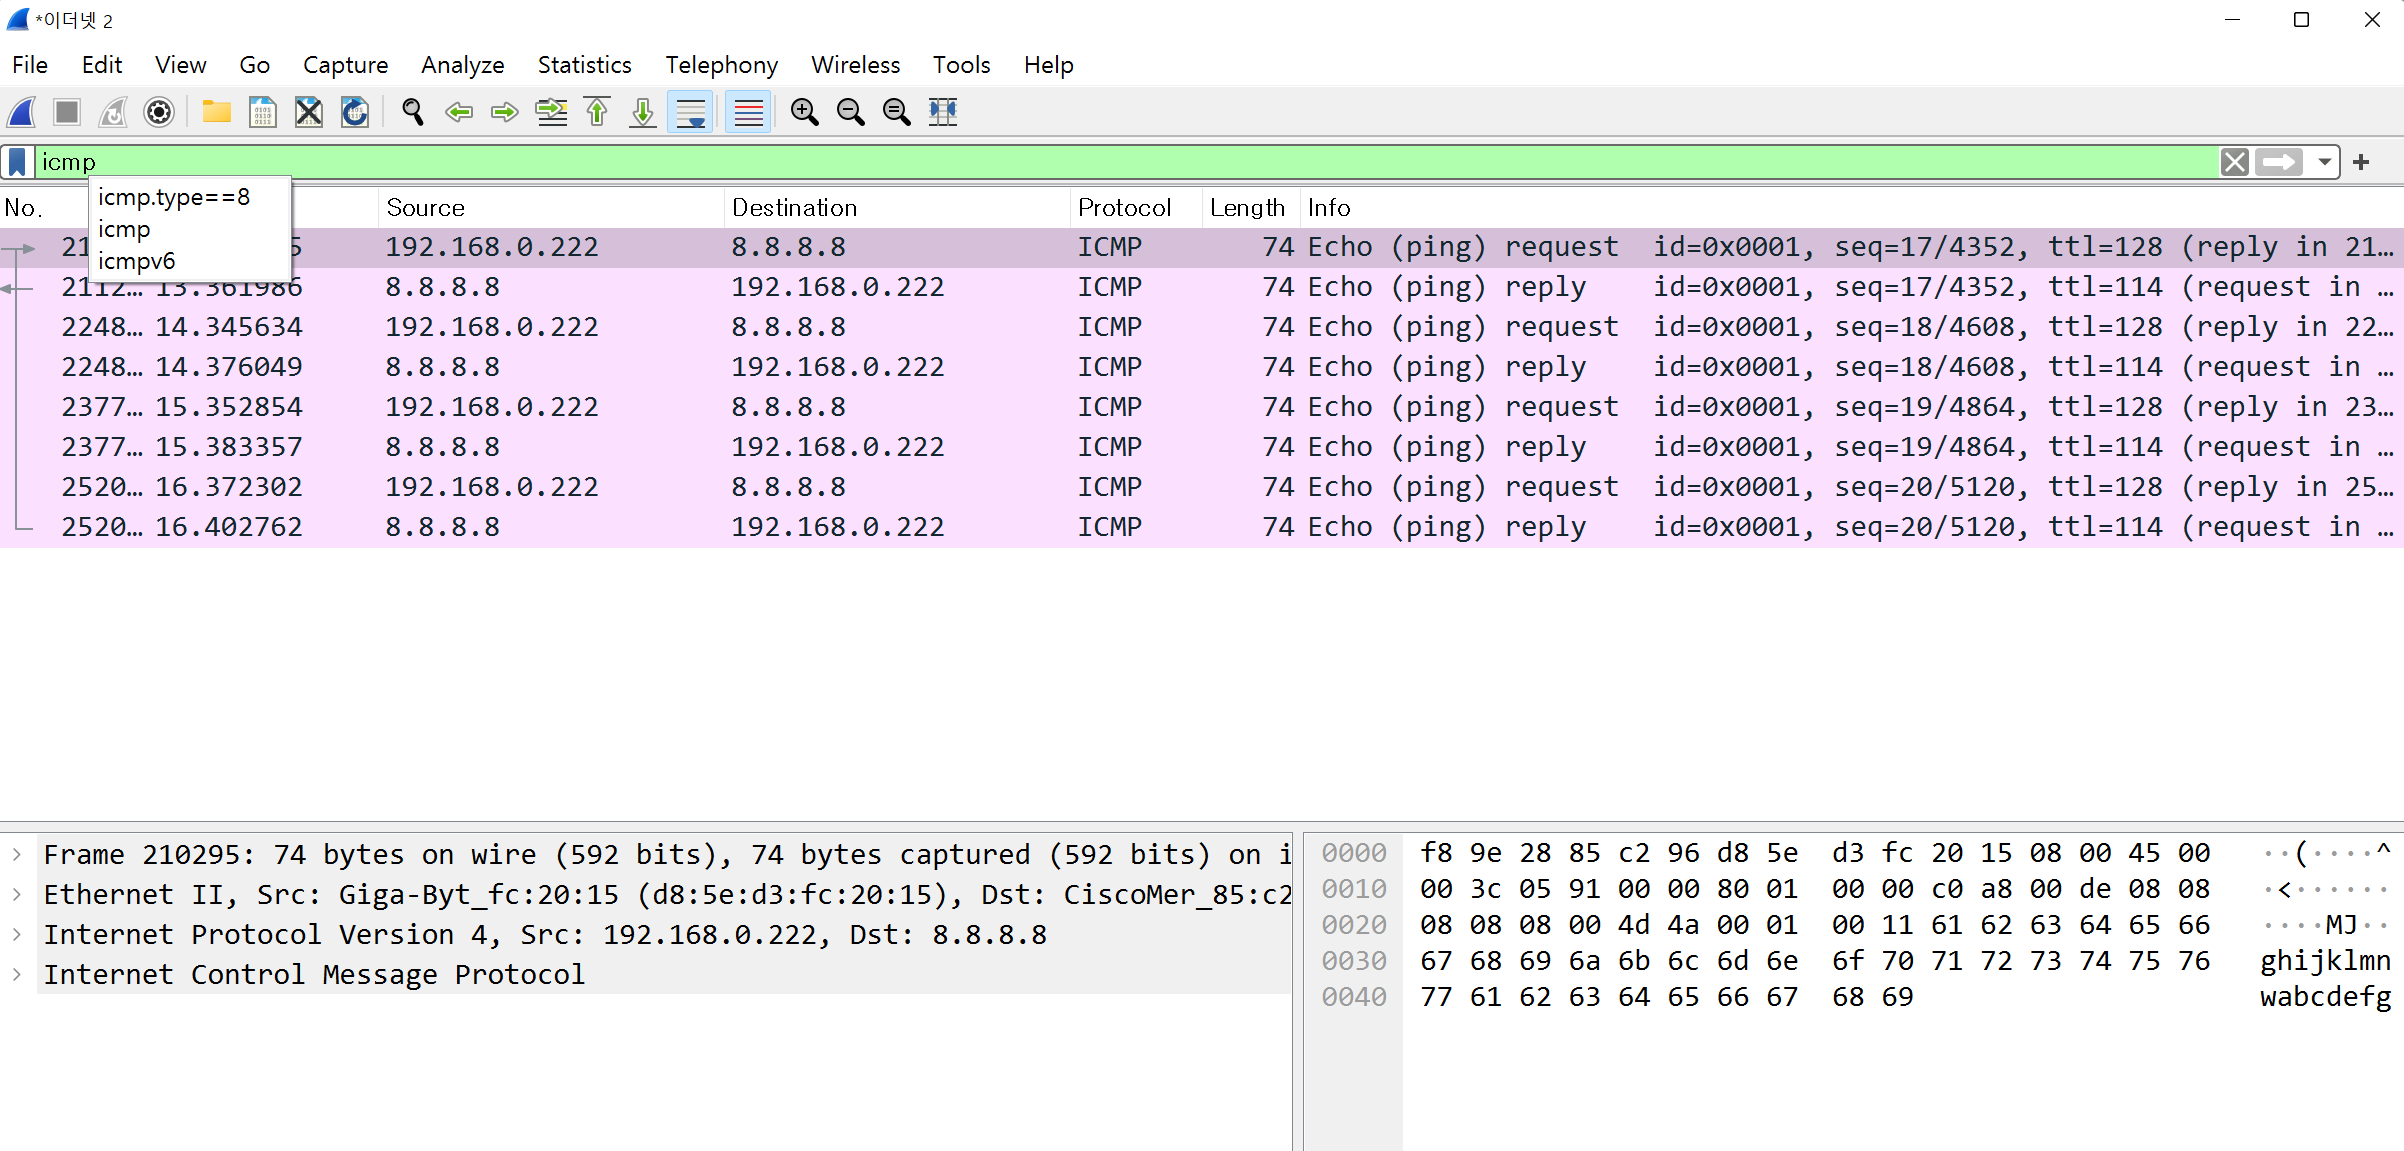Toggle packet colorization rules
Screen dimensions: 2404x1151
pyautogui.click(x=748, y=112)
